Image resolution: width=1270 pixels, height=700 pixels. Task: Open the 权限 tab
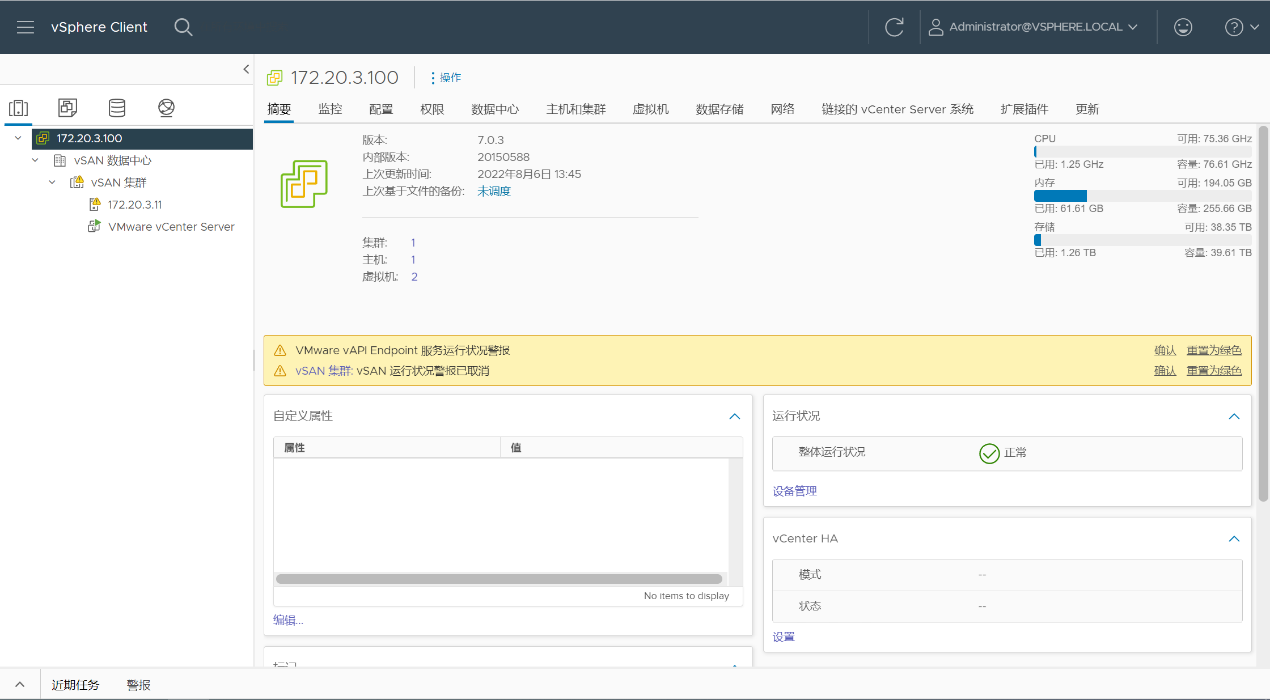(x=432, y=109)
